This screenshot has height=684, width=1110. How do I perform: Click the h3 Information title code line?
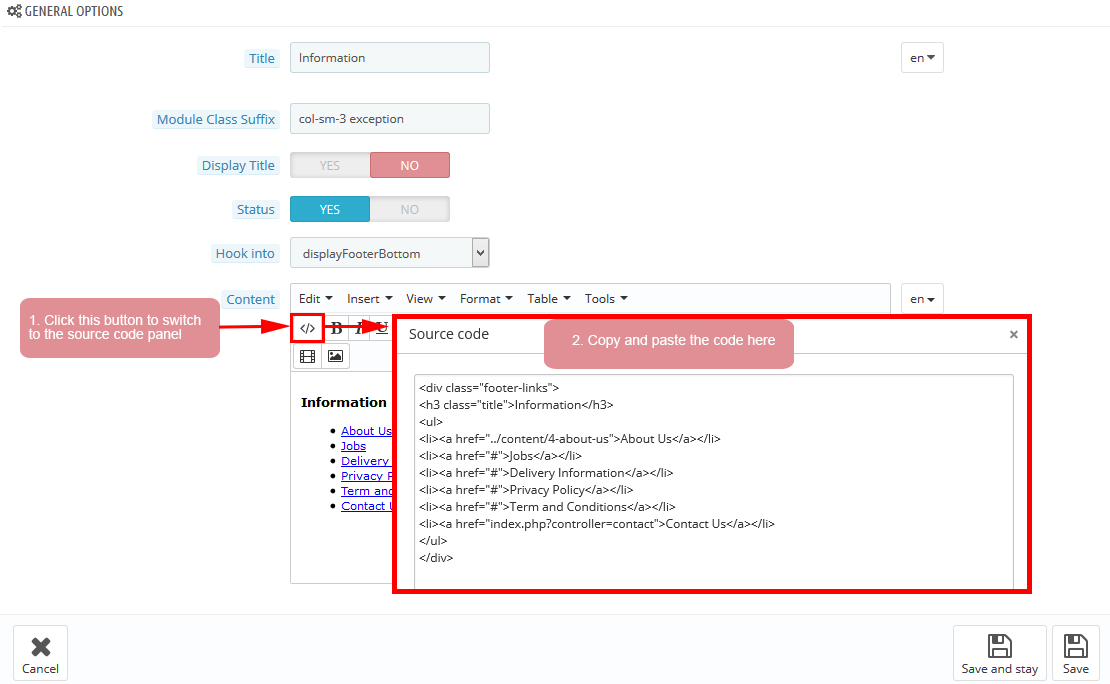pos(516,405)
